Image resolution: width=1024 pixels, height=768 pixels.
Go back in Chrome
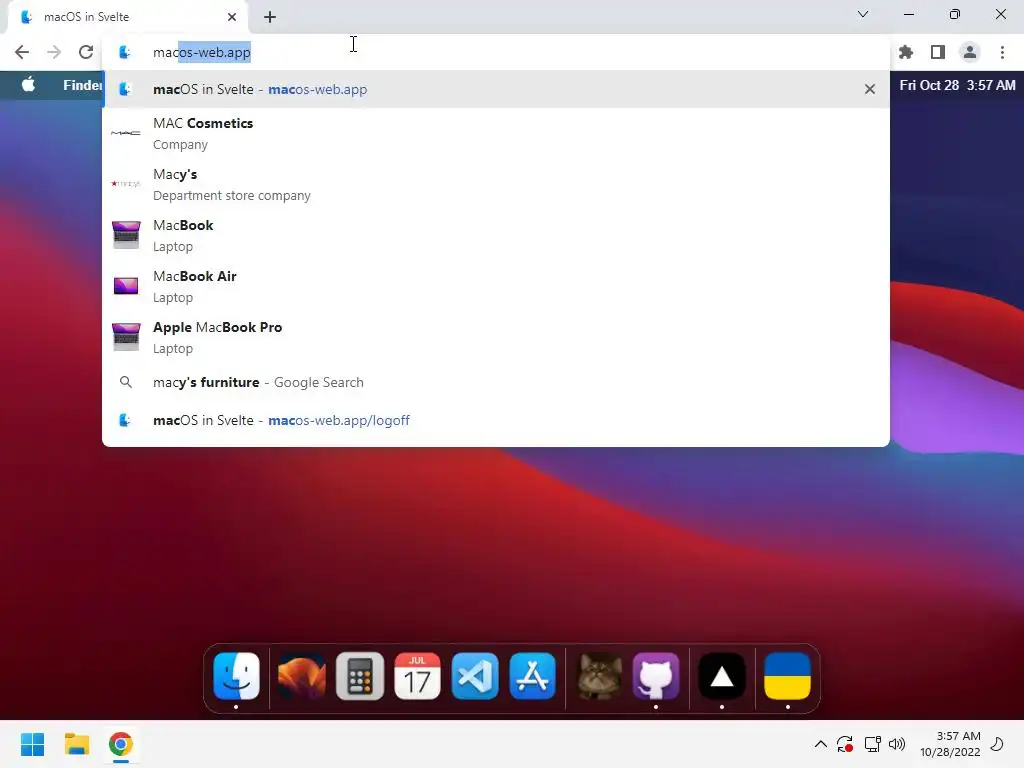click(x=22, y=52)
